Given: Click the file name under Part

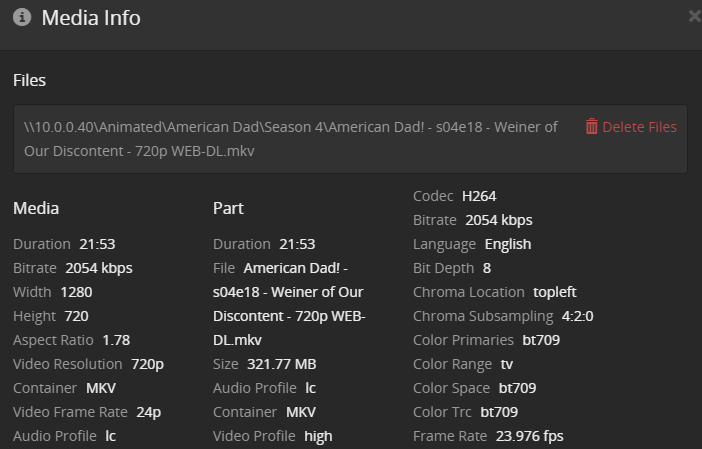Looking at the screenshot, I should (x=288, y=304).
